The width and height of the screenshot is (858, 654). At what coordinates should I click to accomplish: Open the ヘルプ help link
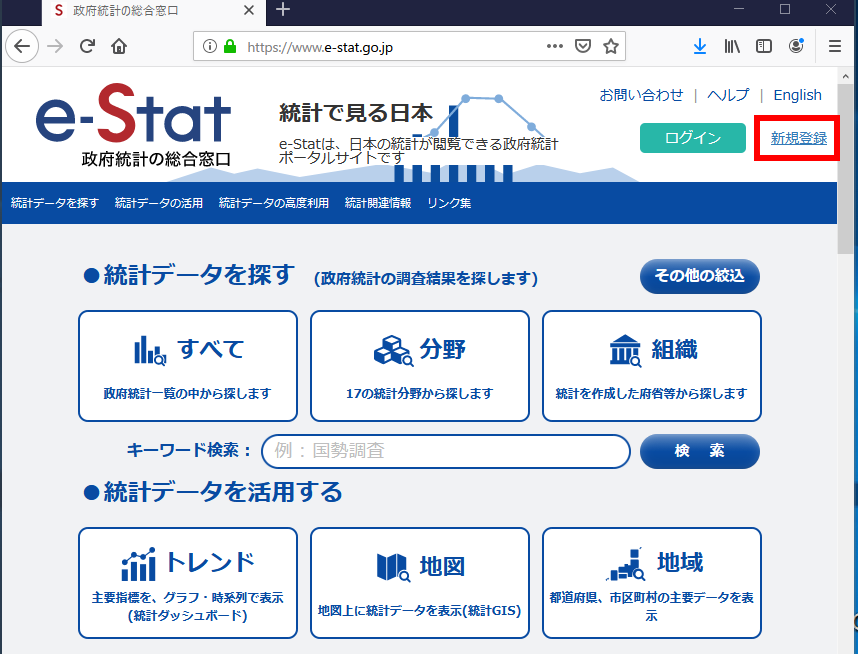coord(728,95)
